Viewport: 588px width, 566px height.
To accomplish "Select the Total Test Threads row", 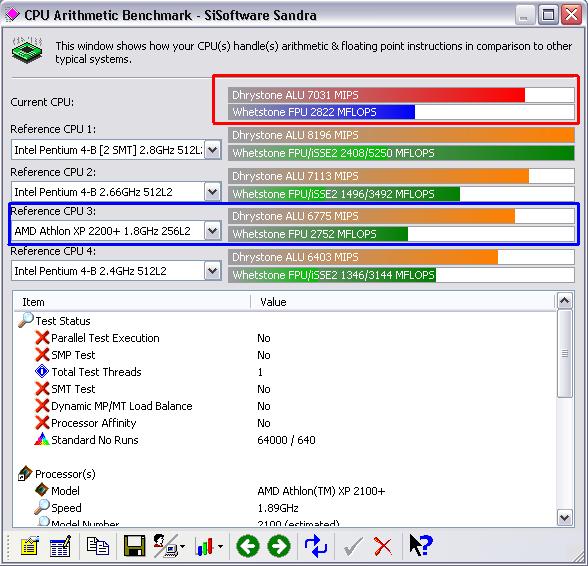I will pos(285,372).
